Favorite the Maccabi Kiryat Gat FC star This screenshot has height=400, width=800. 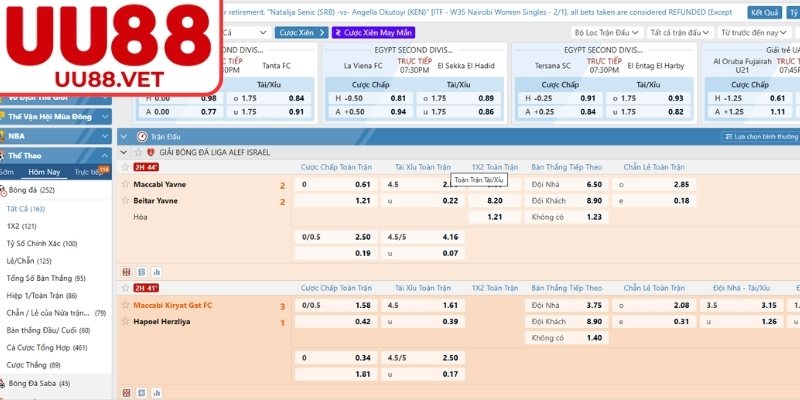125,305
